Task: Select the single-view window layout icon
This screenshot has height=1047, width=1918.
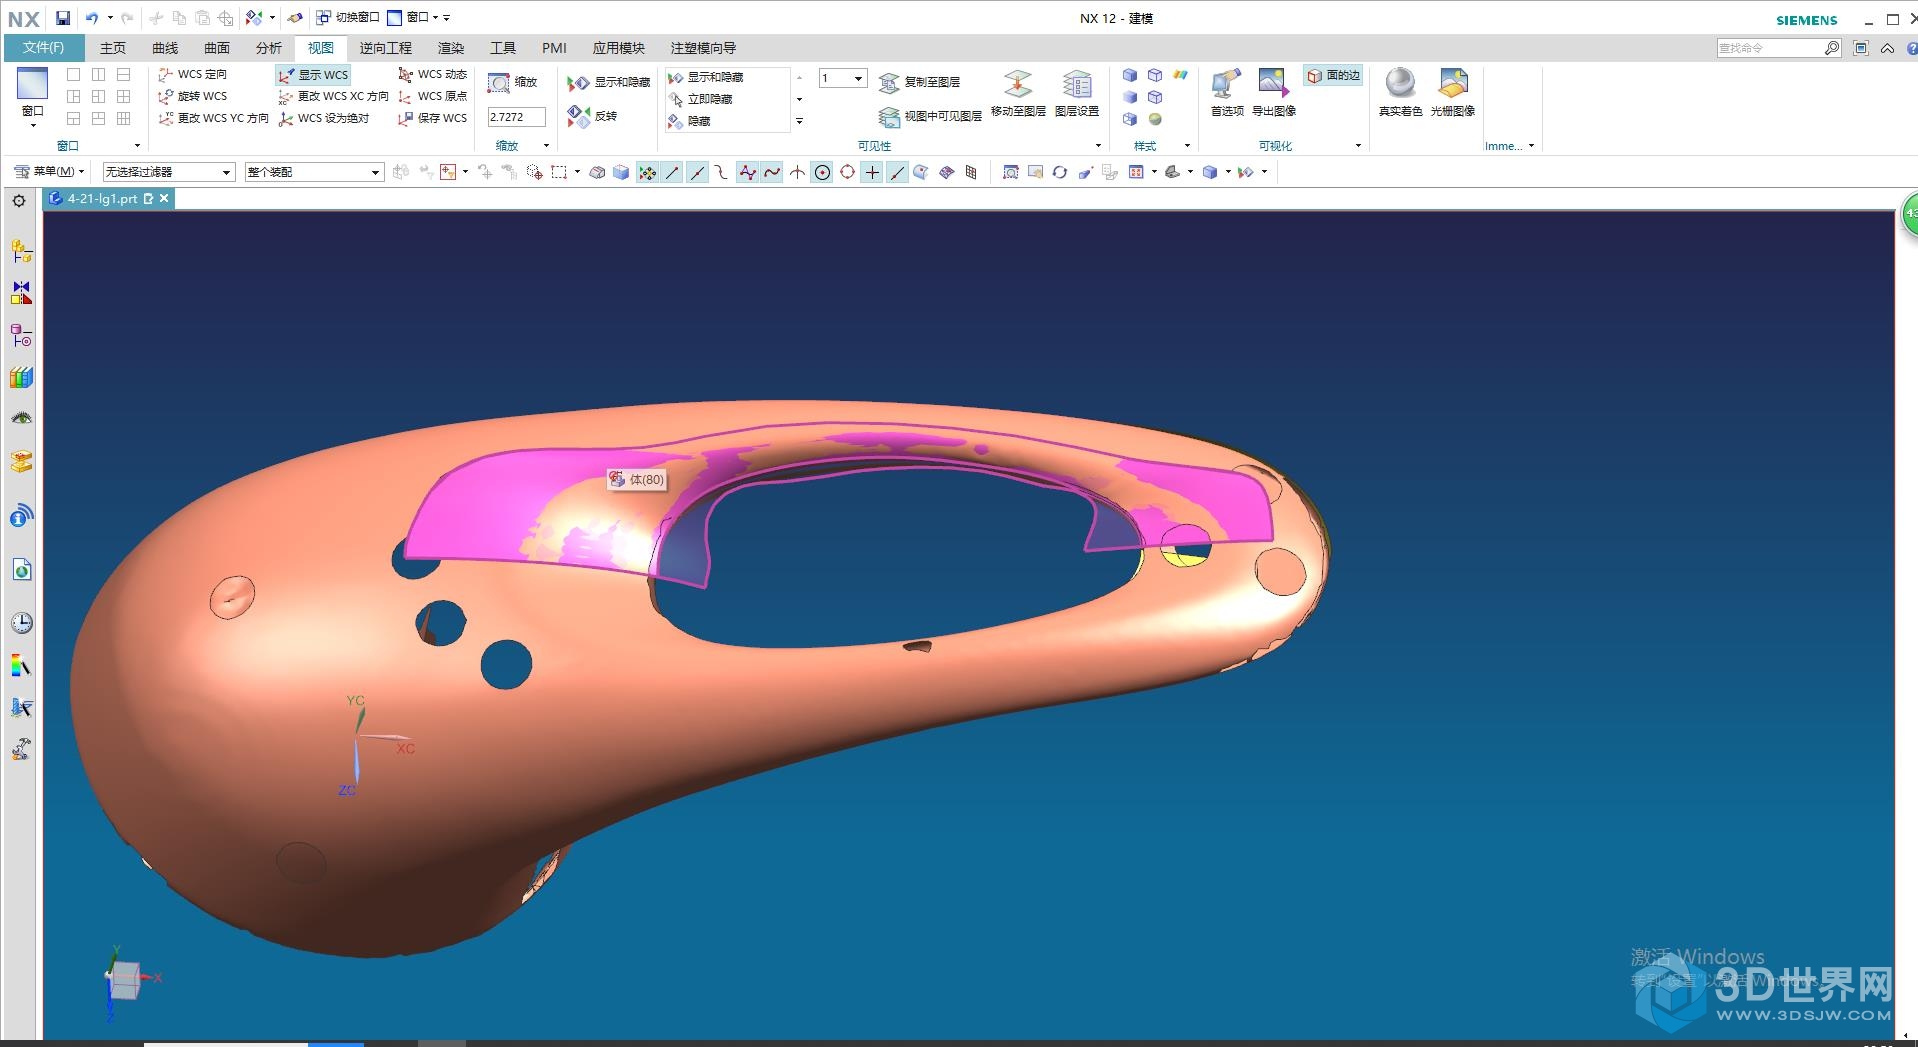Action: (73, 74)
